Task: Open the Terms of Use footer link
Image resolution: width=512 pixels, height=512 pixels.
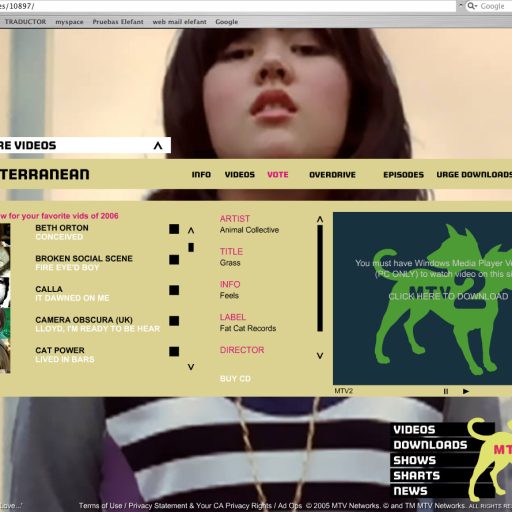Action: pyautogui.click(x=101, y=506)
